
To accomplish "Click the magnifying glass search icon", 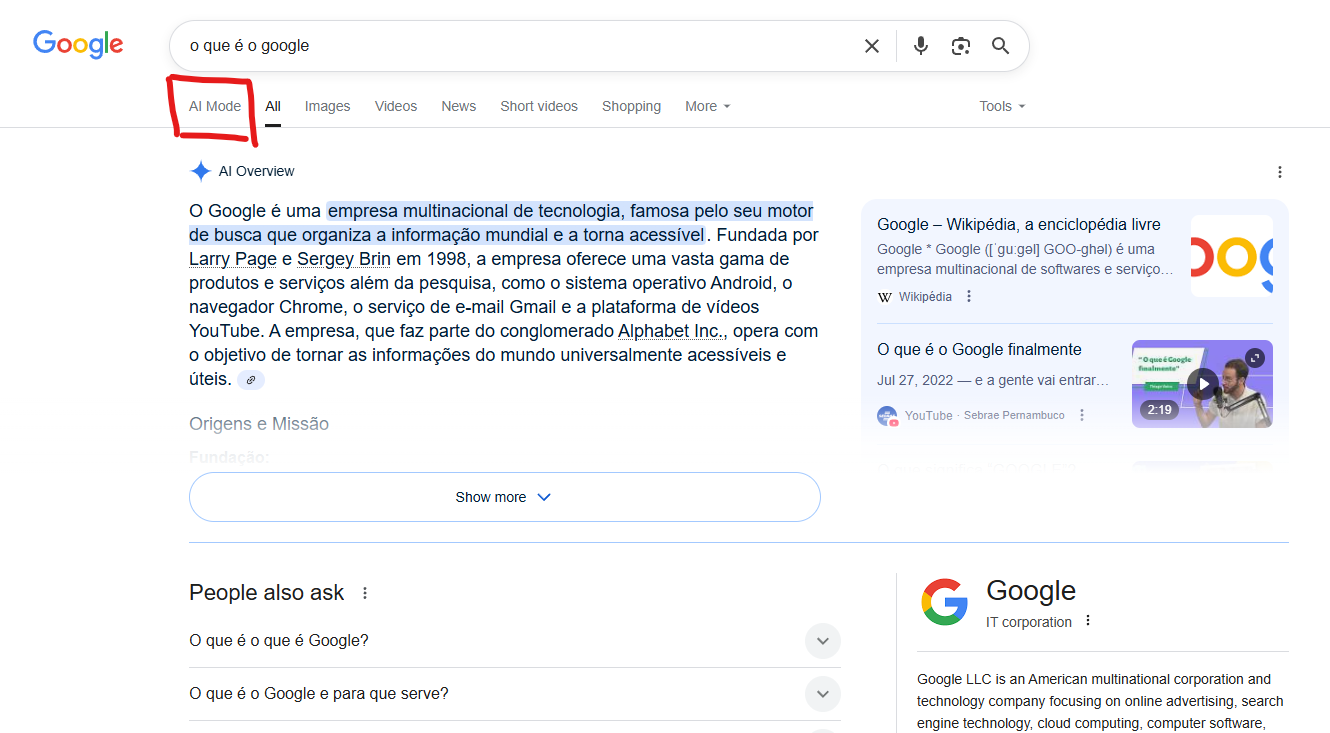I will 1000,45.
